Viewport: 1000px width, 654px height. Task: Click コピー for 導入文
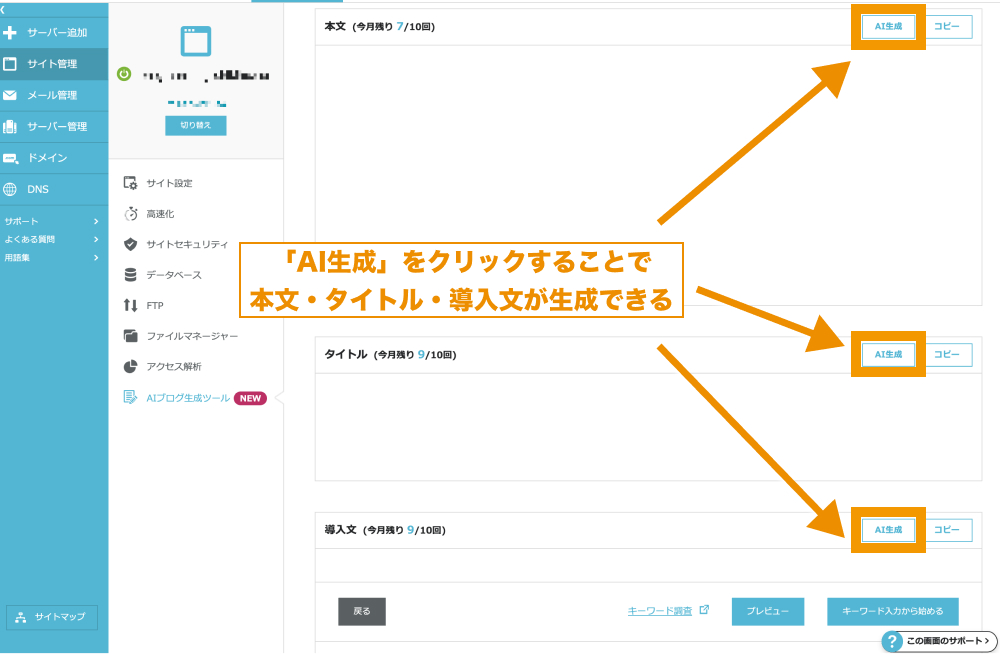click(x=946, y=530)
